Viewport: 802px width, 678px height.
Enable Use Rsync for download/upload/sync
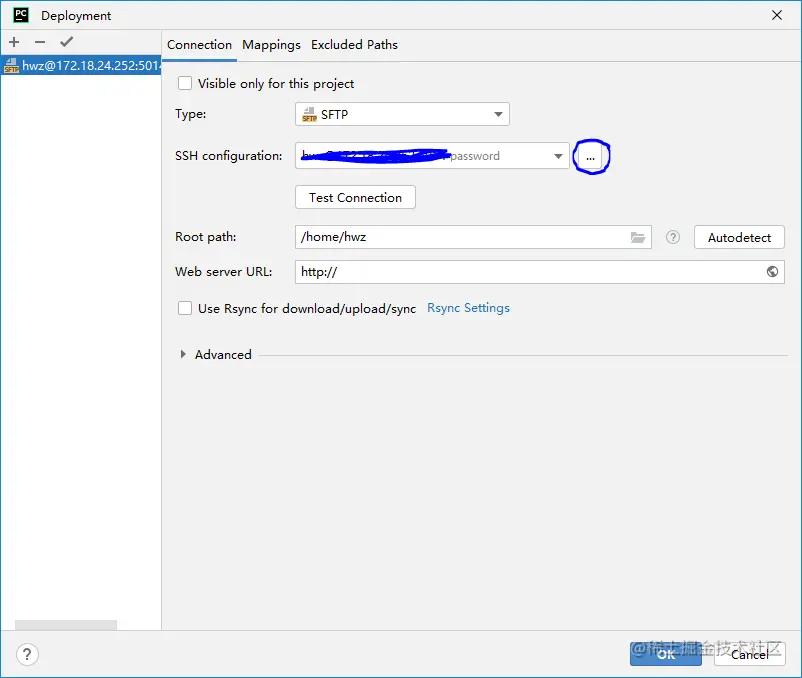(x=185, y=308)
